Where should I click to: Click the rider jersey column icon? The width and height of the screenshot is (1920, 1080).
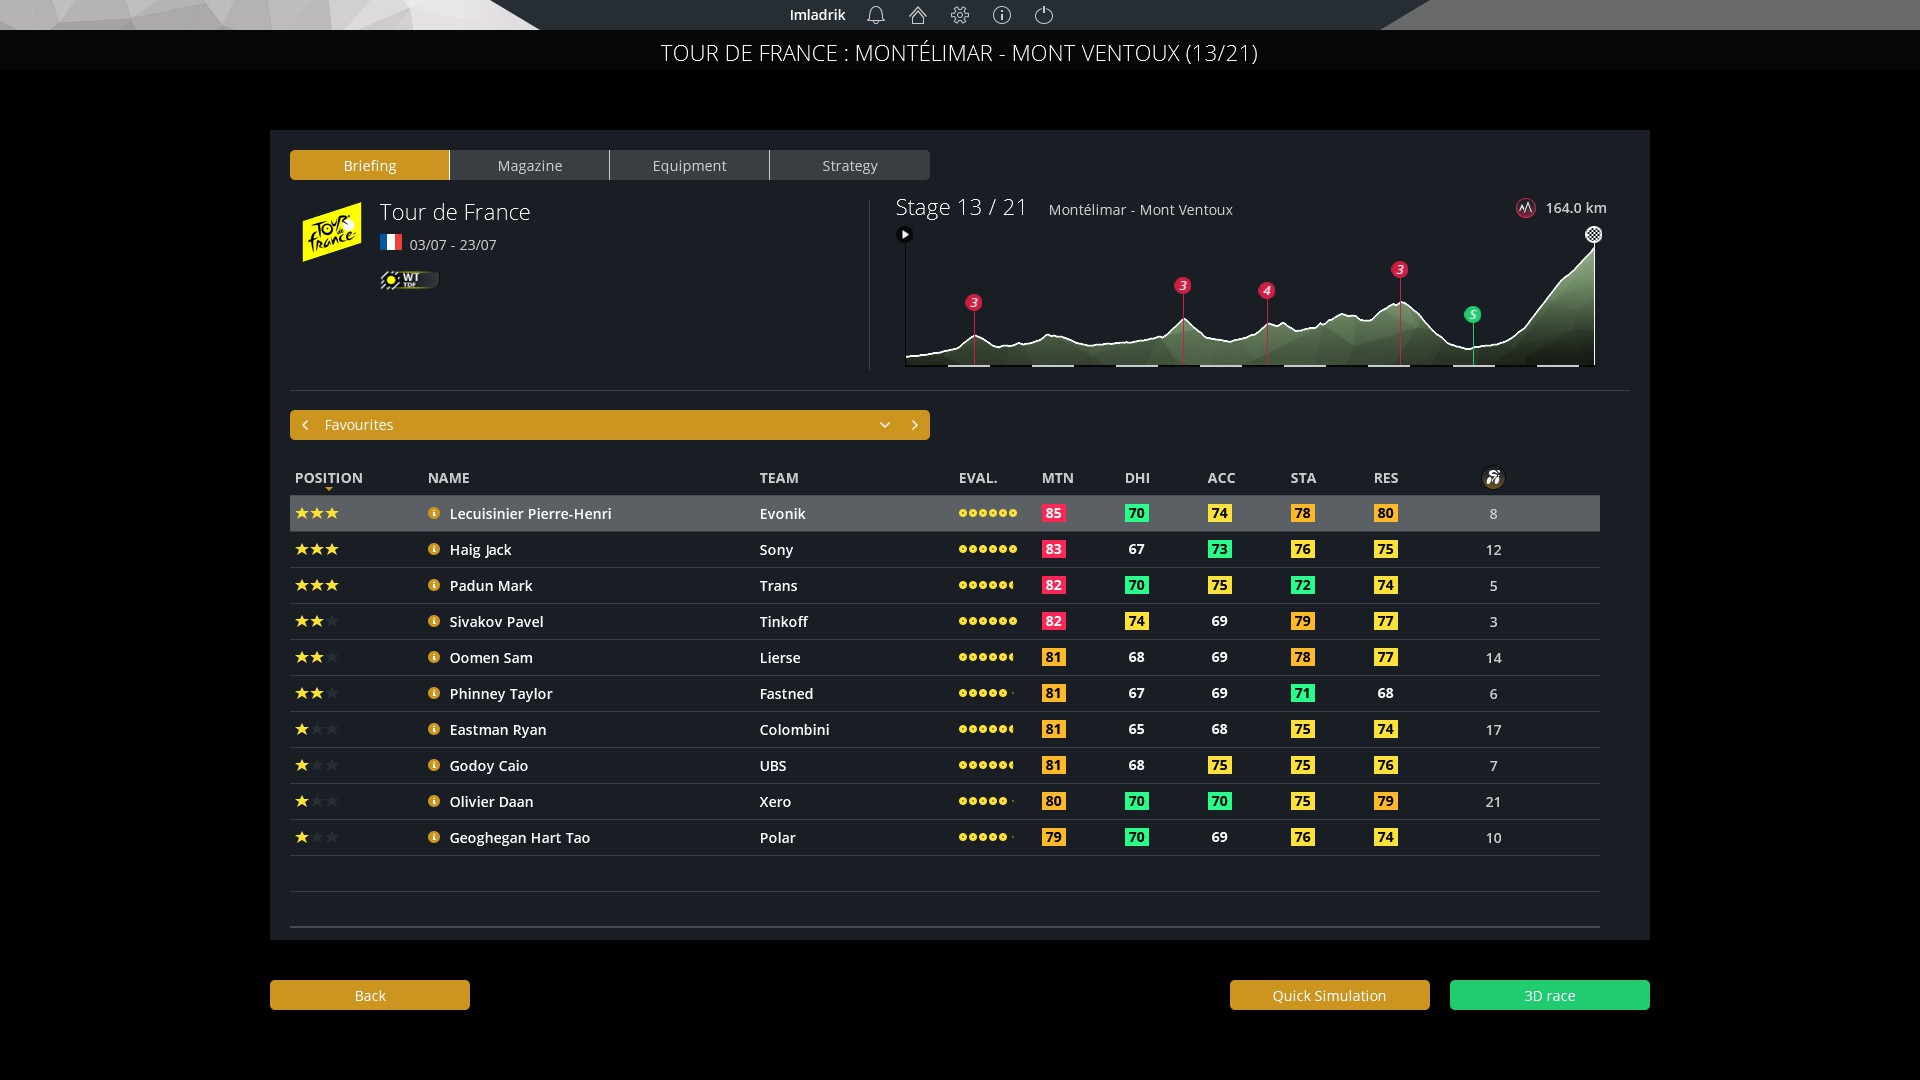pyautogui.click(x=1493, y=478)
